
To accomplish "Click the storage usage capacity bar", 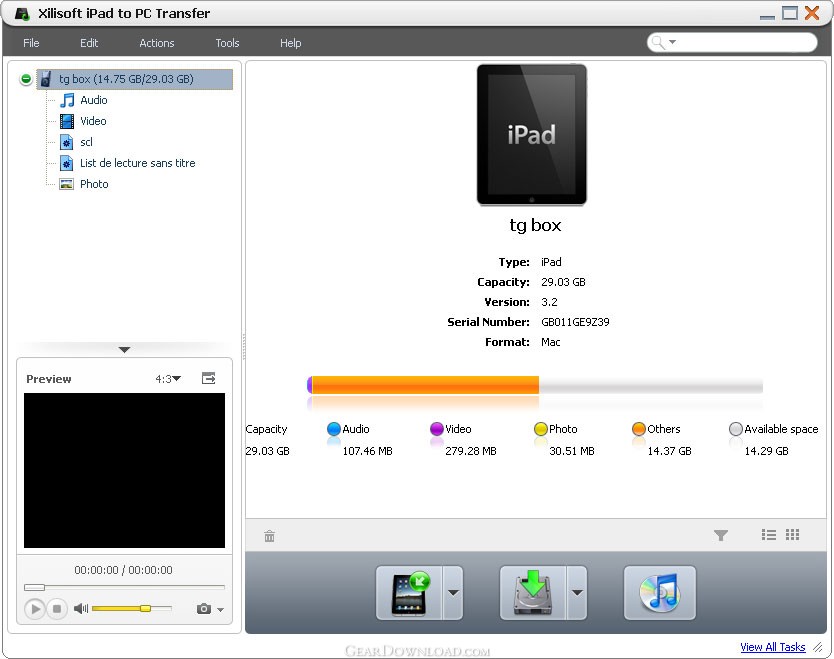I will click(535, 385).
